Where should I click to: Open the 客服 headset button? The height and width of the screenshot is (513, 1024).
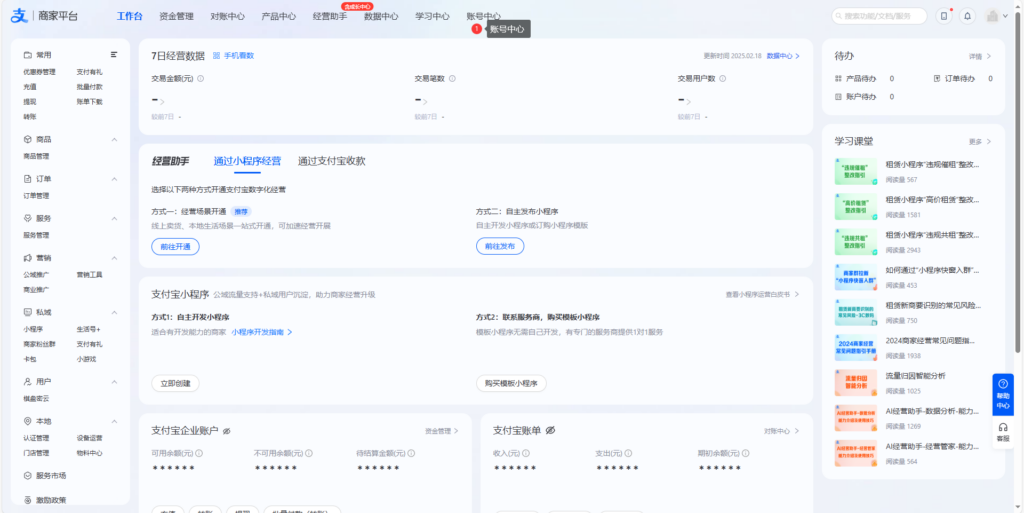1003,431
